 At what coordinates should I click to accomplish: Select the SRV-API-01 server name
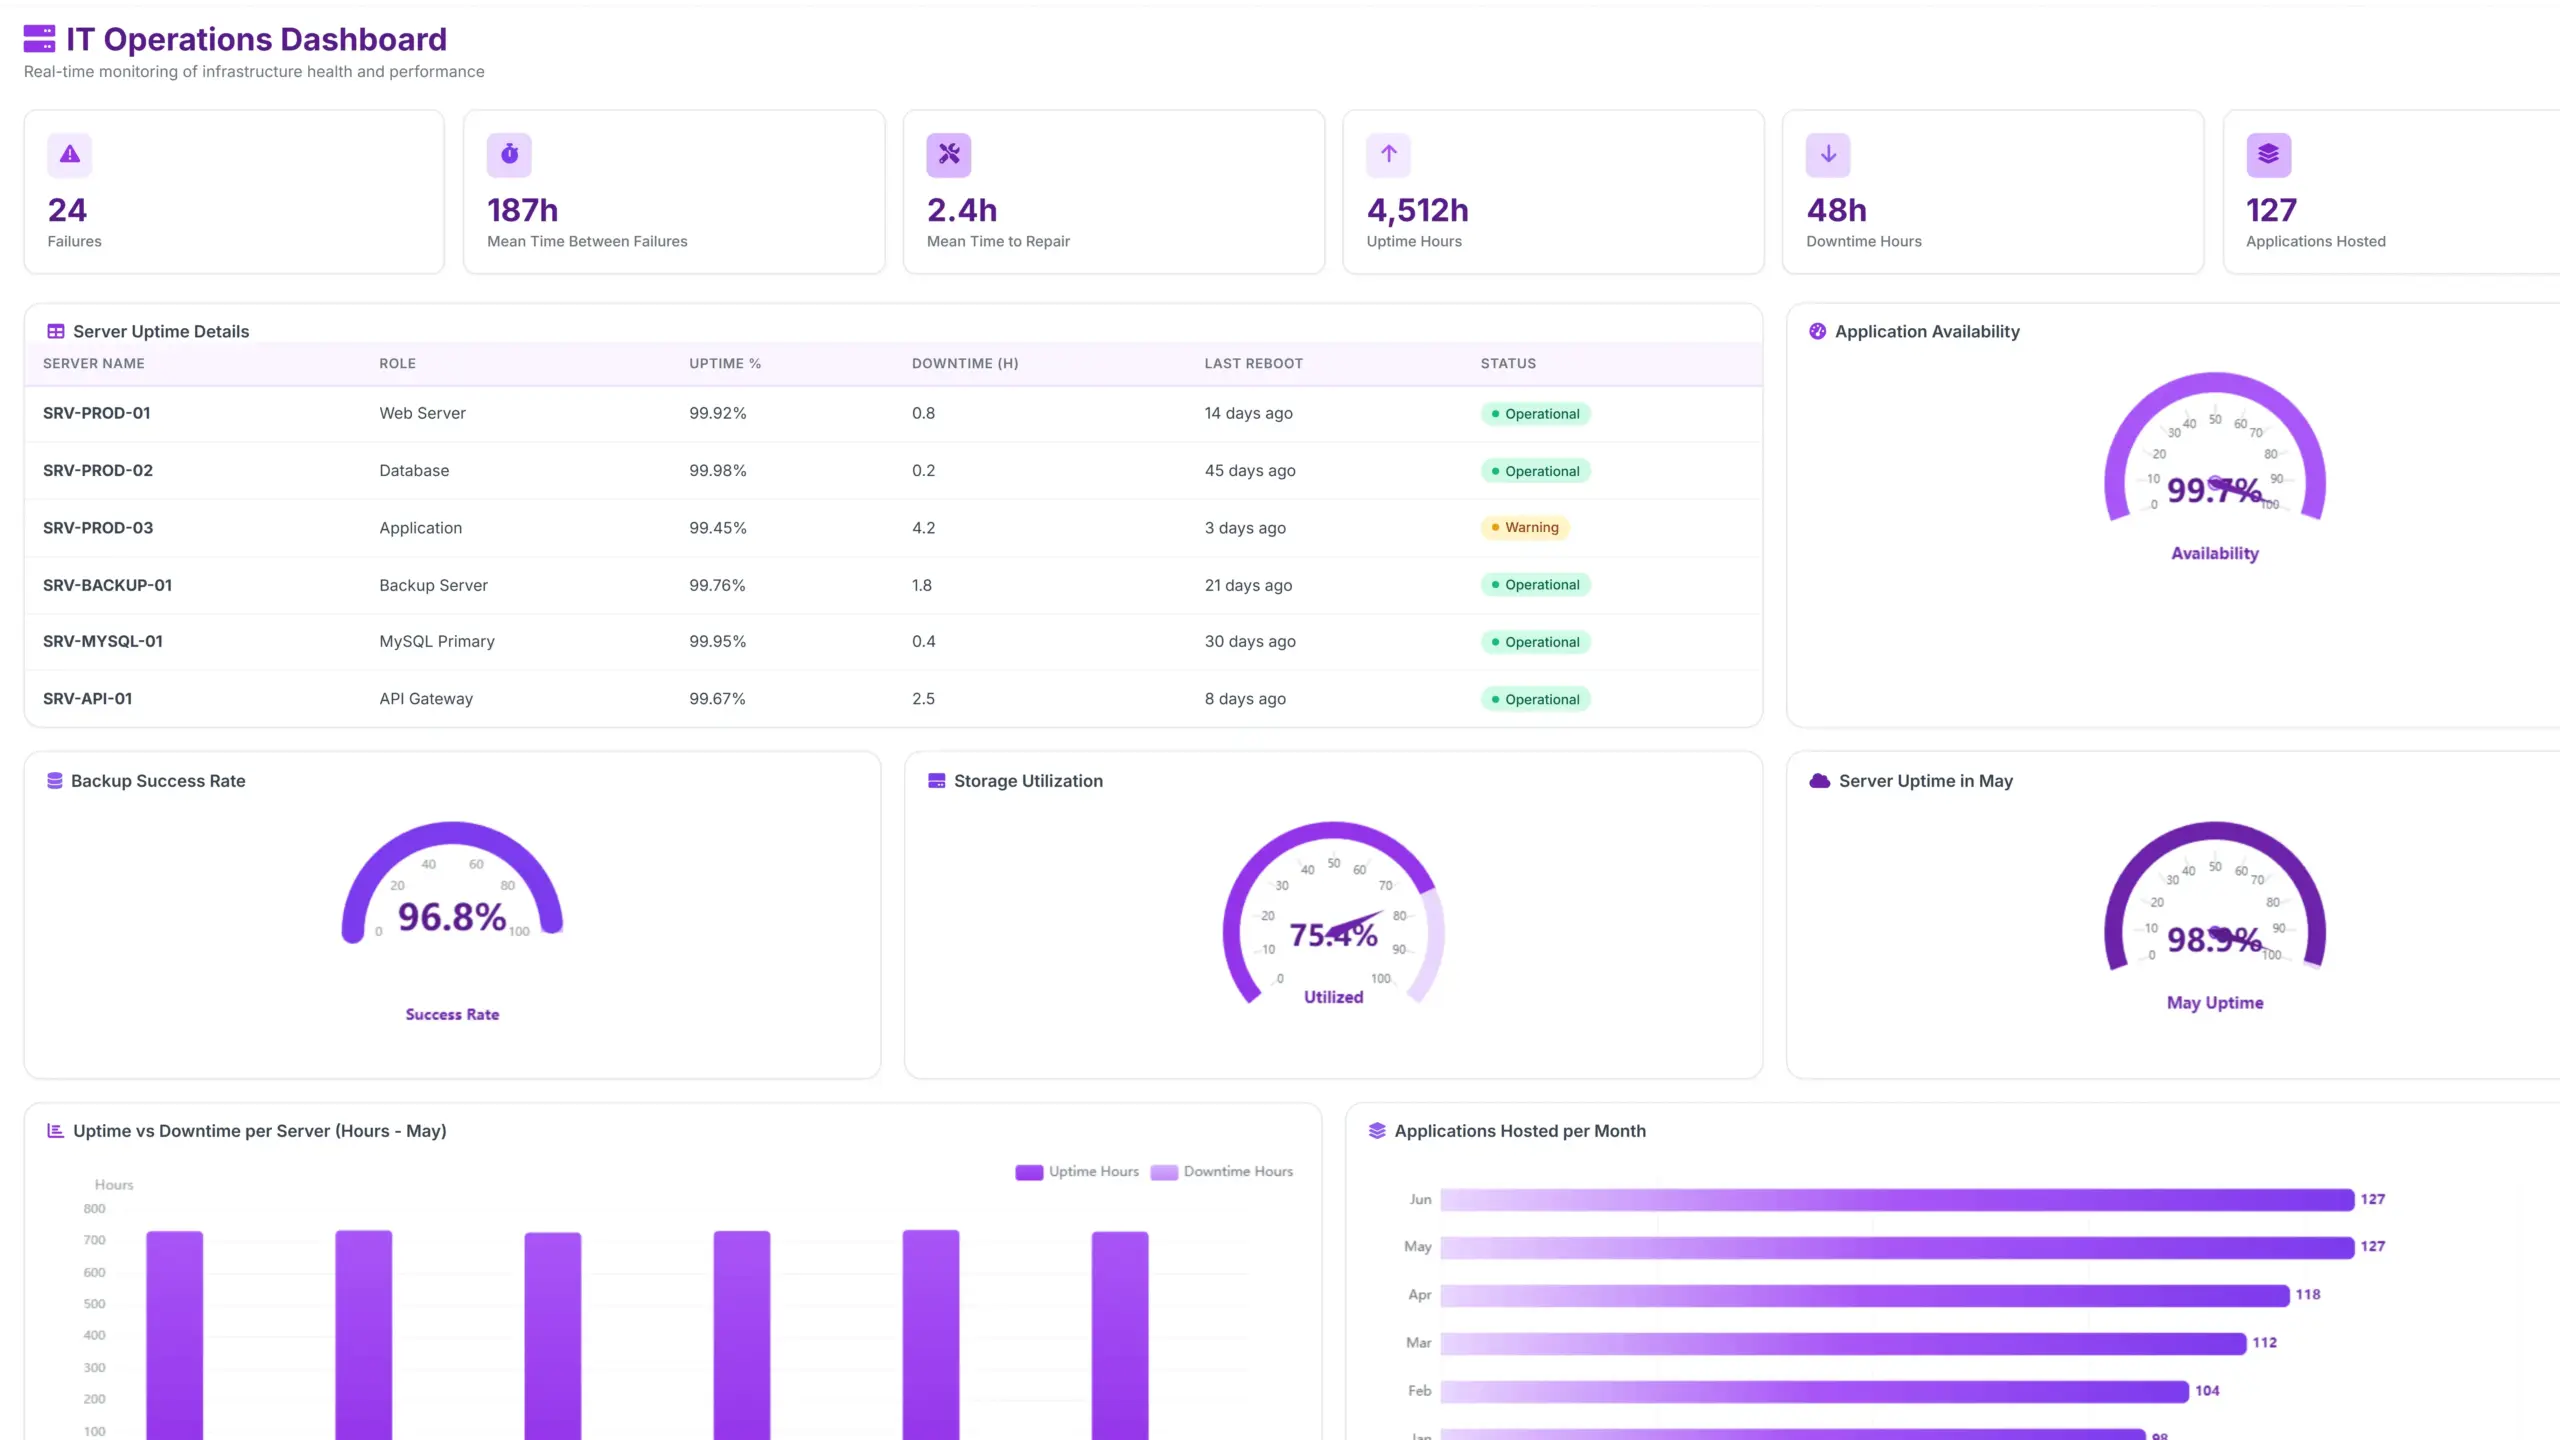(x=88, y=699)
